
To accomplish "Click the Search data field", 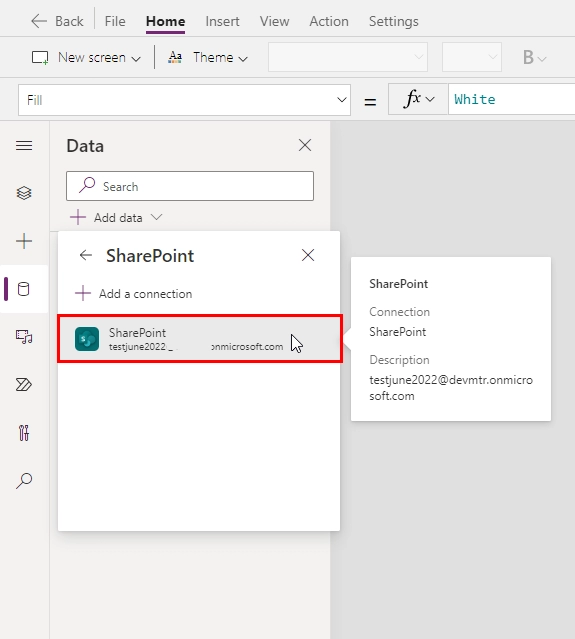I will [190, 186].
